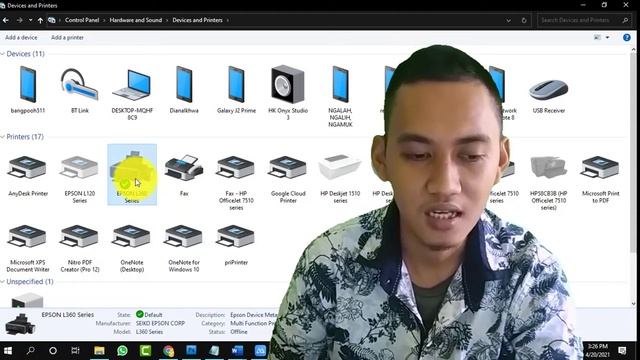Select the EPSON L120 Series printer
Image resolution: width=640 pixels, height=360 pixels.
coord(80,179)
